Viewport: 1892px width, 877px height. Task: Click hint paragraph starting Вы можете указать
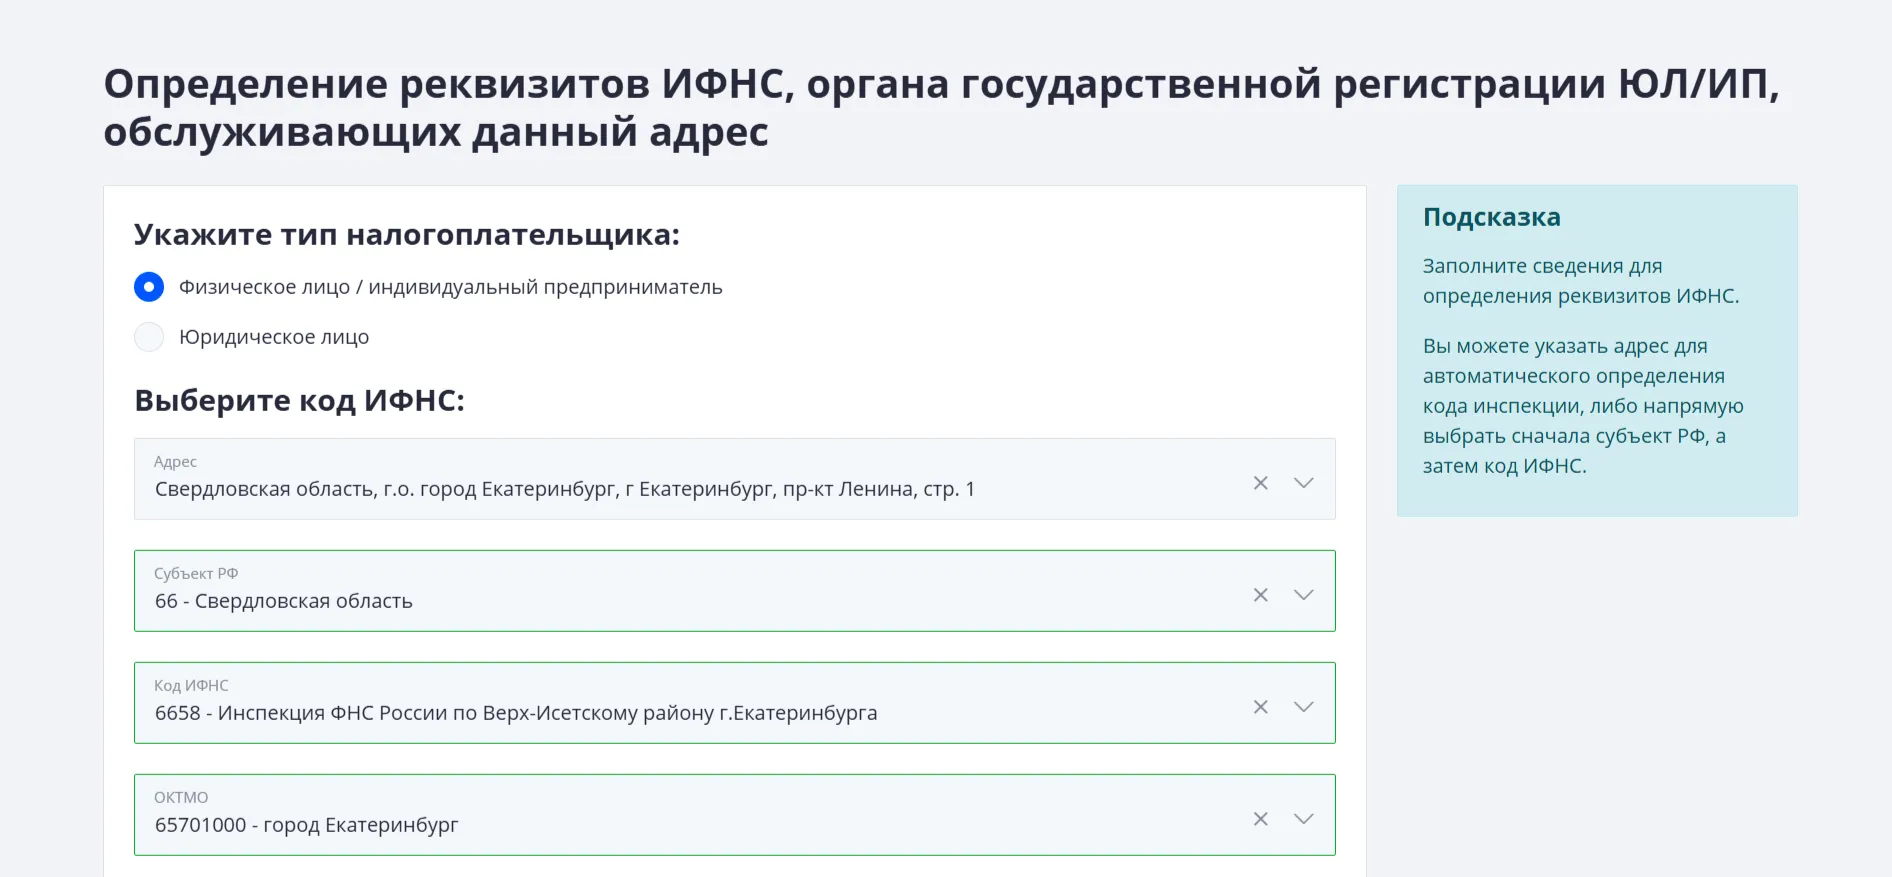(1582, 406)
